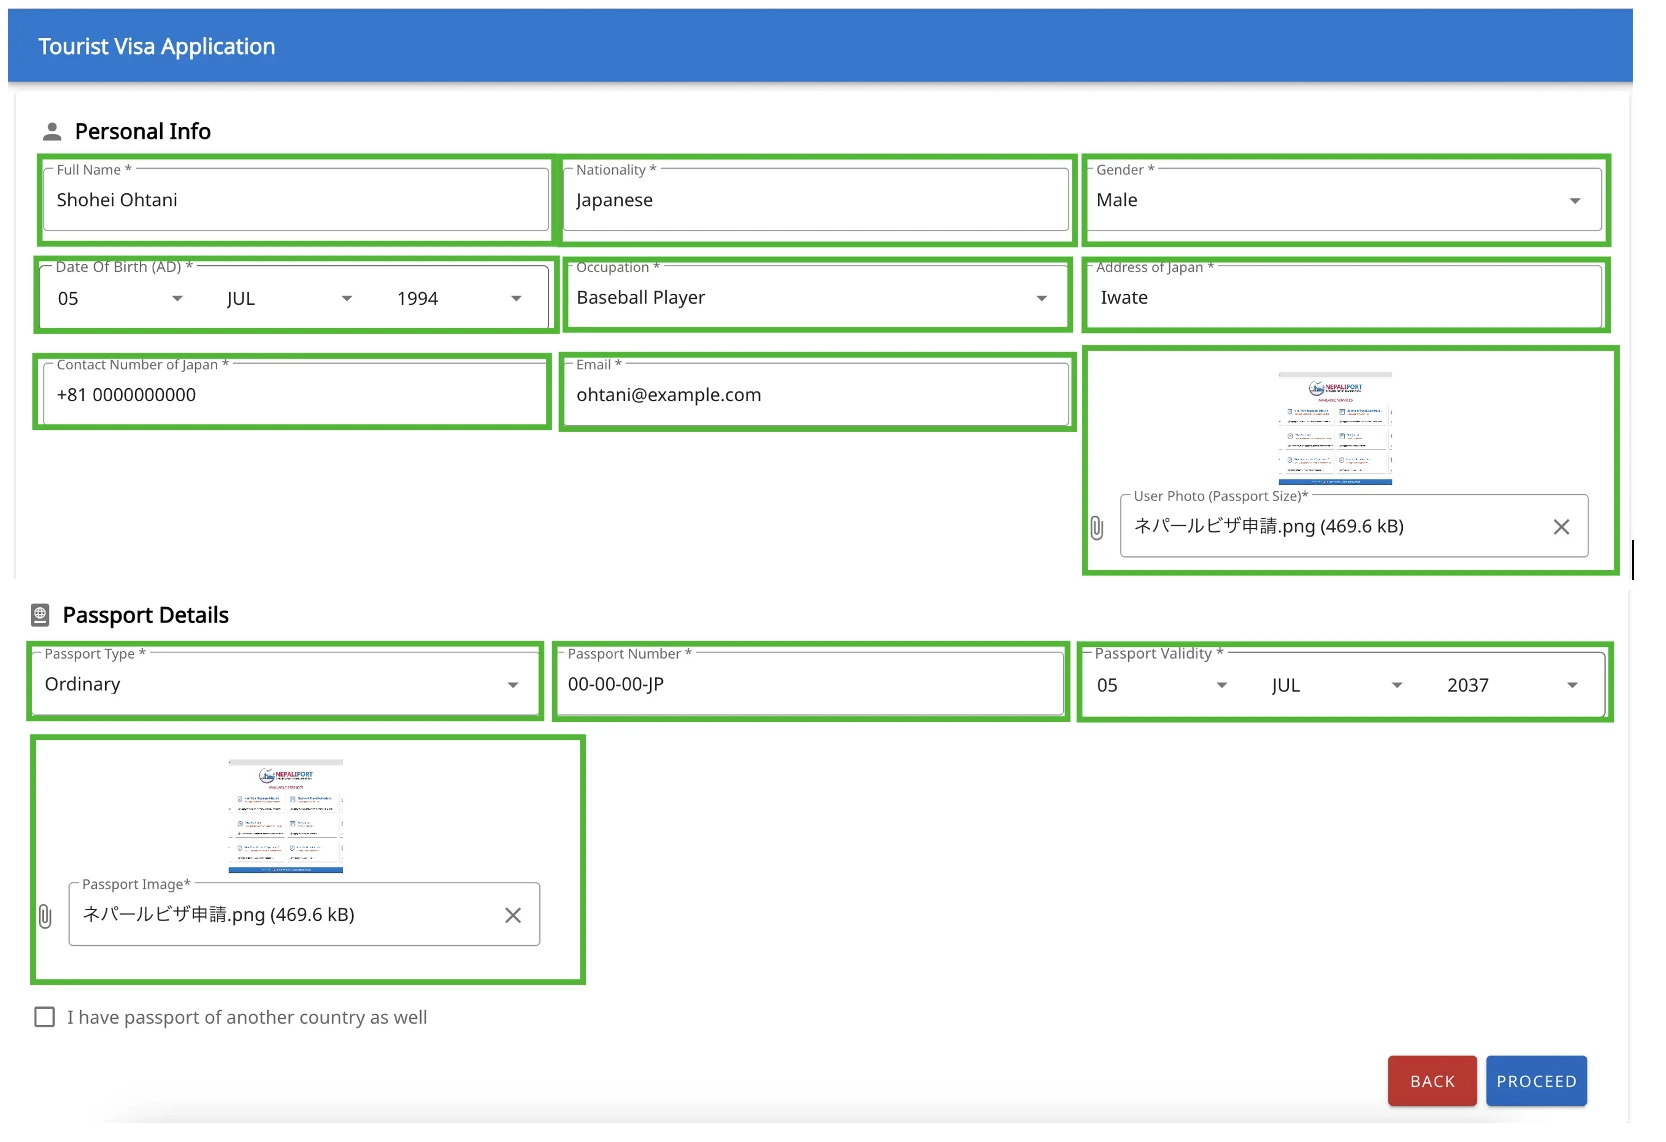Click the blue PROCEED button
This screenshot has height=1142, width=1666.
[x=1536, y=1081]
